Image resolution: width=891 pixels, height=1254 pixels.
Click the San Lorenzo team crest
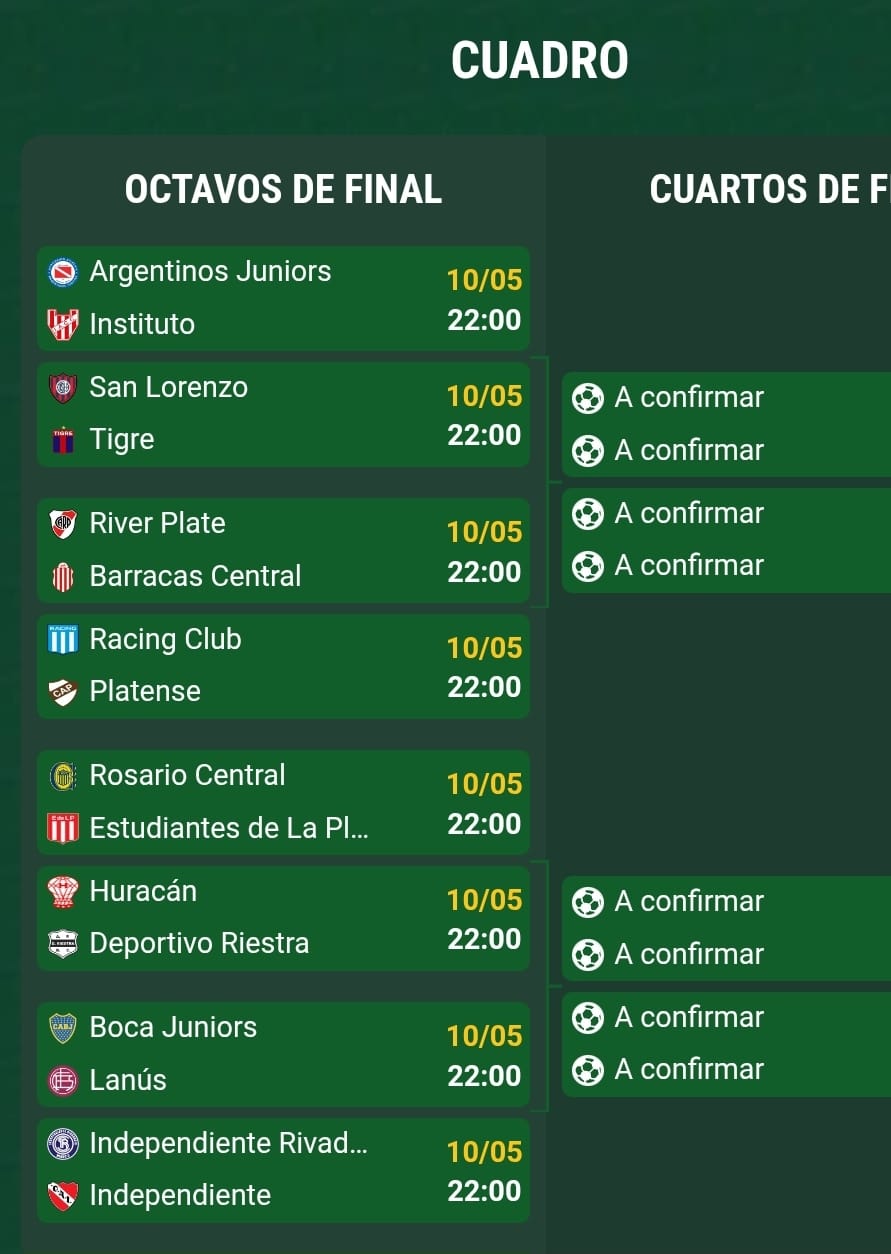(x=63, y=388)
